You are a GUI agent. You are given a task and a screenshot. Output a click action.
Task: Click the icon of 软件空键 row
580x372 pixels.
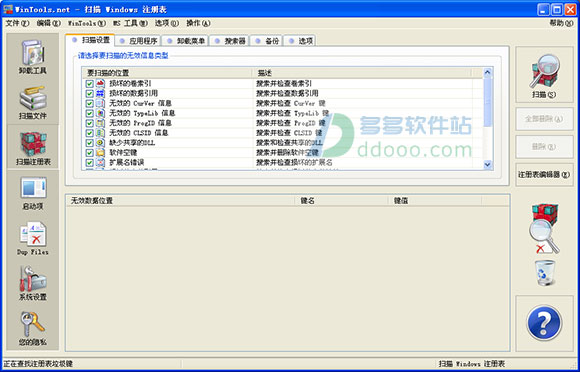pyautogui.click(x=100, y=152)
